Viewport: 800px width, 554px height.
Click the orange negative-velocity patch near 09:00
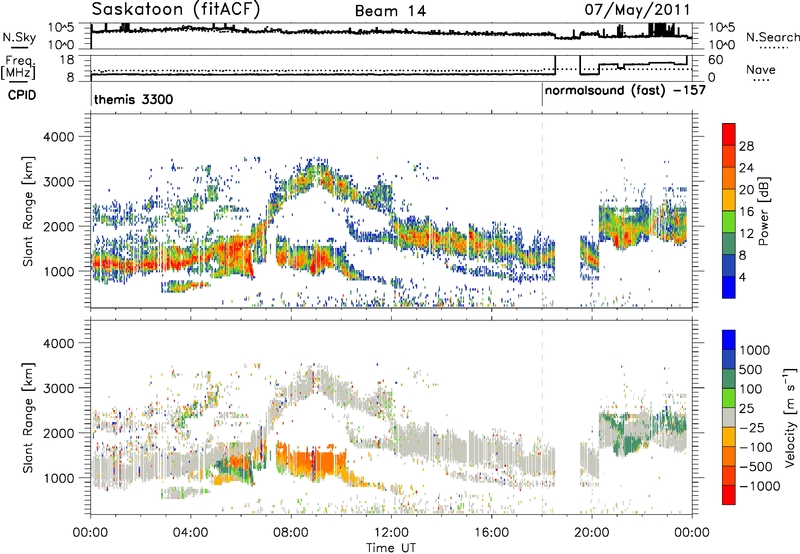[311, 462]
